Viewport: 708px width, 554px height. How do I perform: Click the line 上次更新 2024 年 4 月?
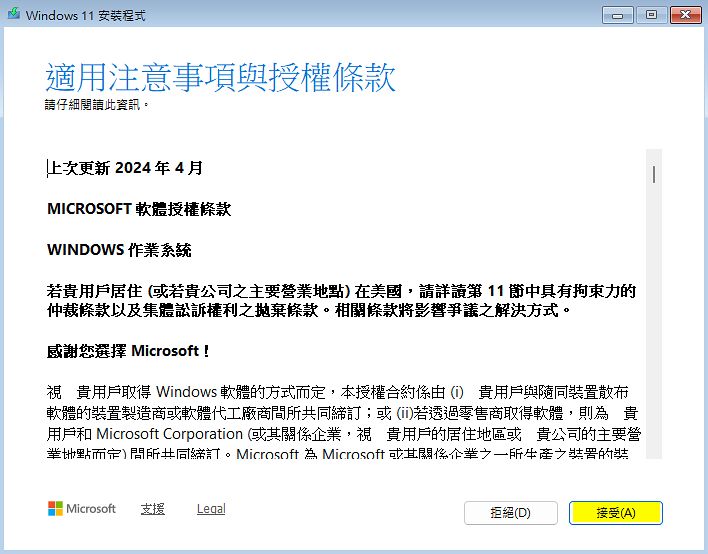[x=125, y=168]
